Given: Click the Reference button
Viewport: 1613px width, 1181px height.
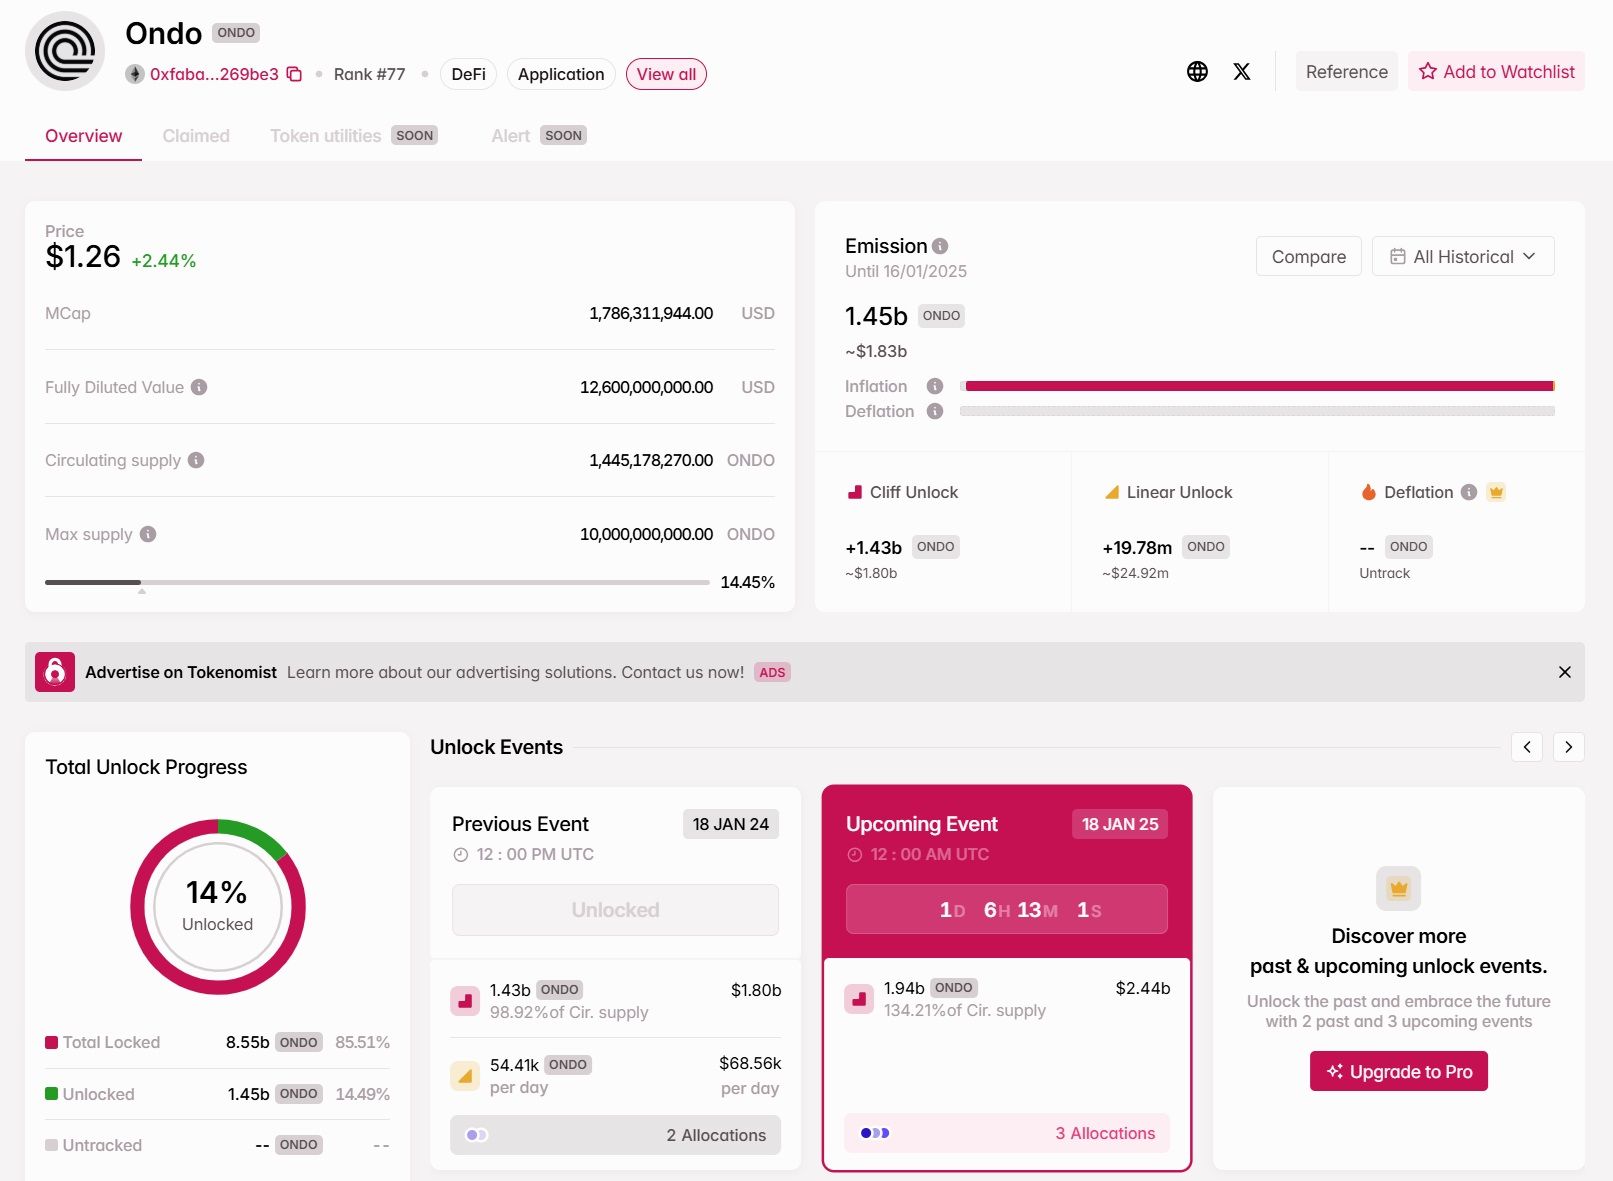Looking at the screenshot, I should coord(1347,71).
